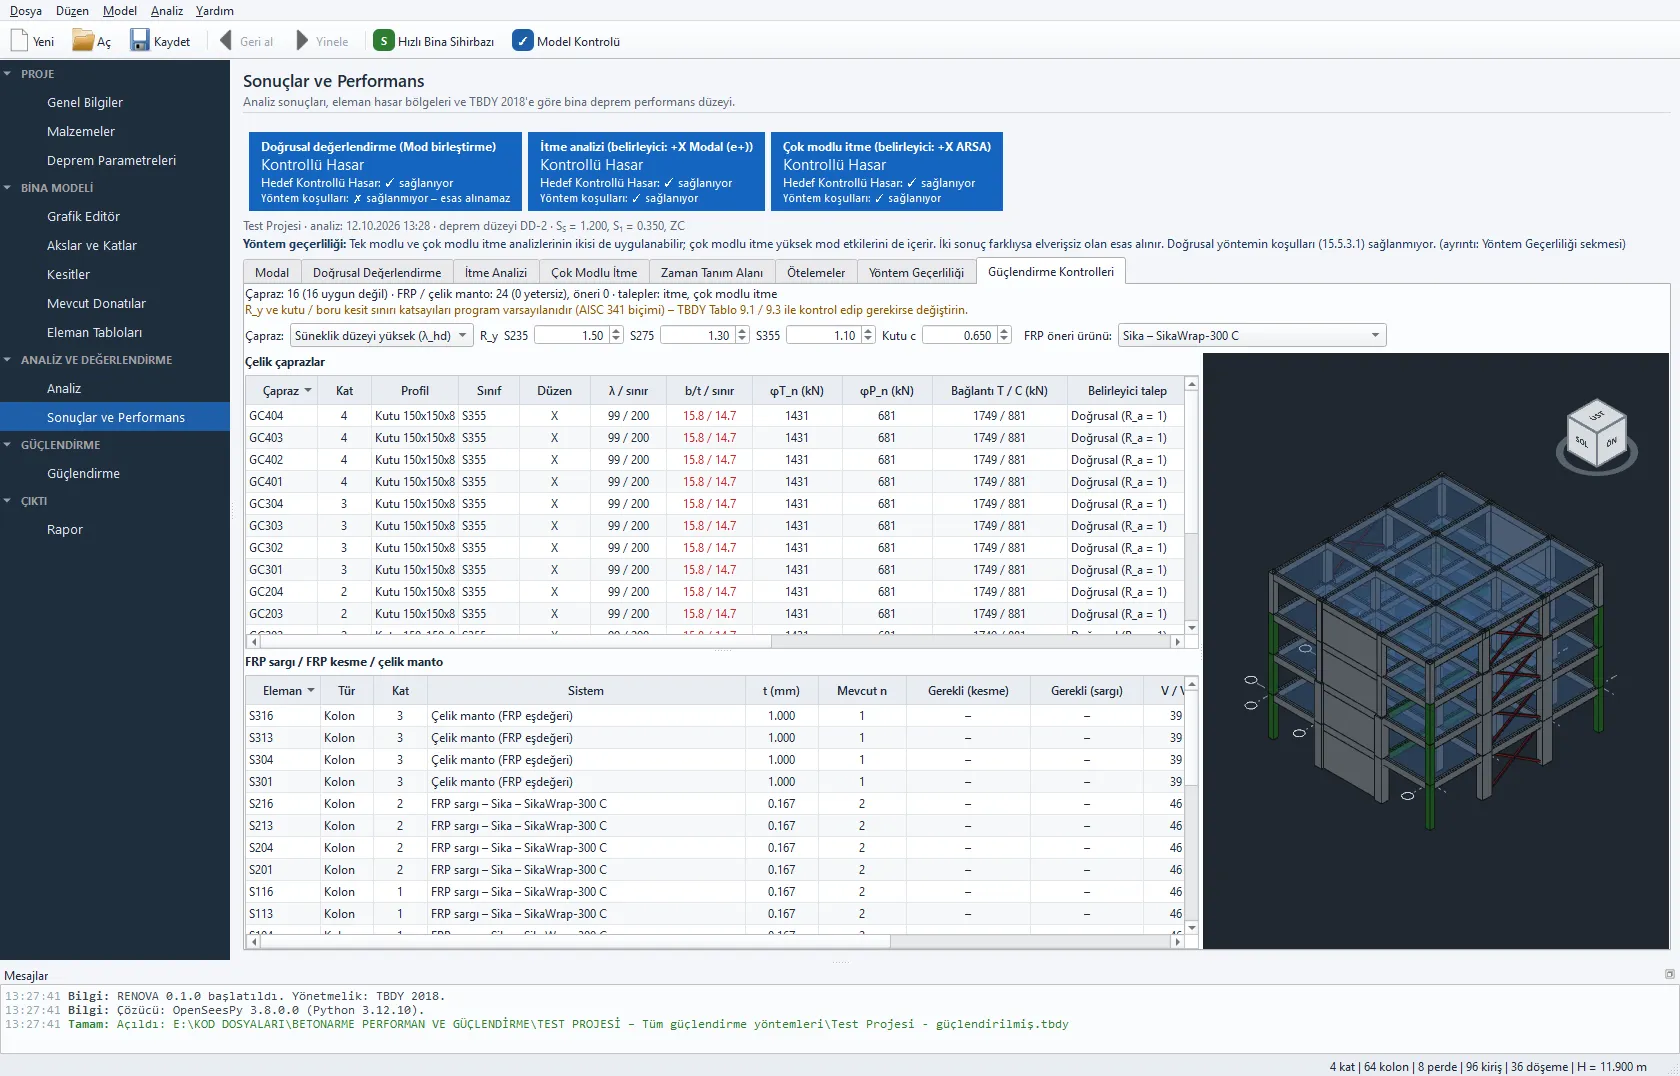Go to the Güçlendirme sidebar item
This screenshot has height=1076, width=1680.
point(83,473)
